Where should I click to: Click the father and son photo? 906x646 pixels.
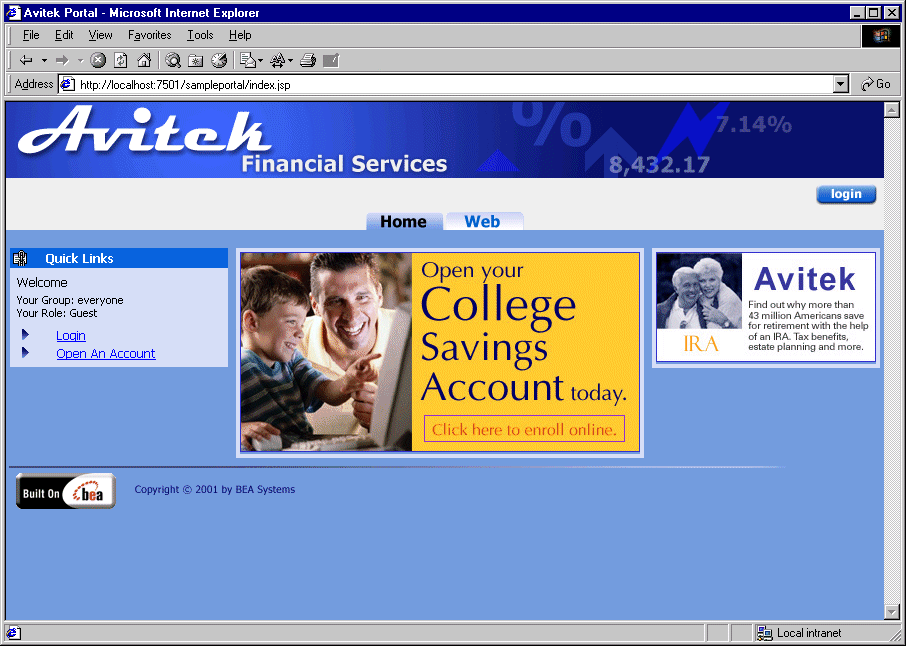coord(326,352)
